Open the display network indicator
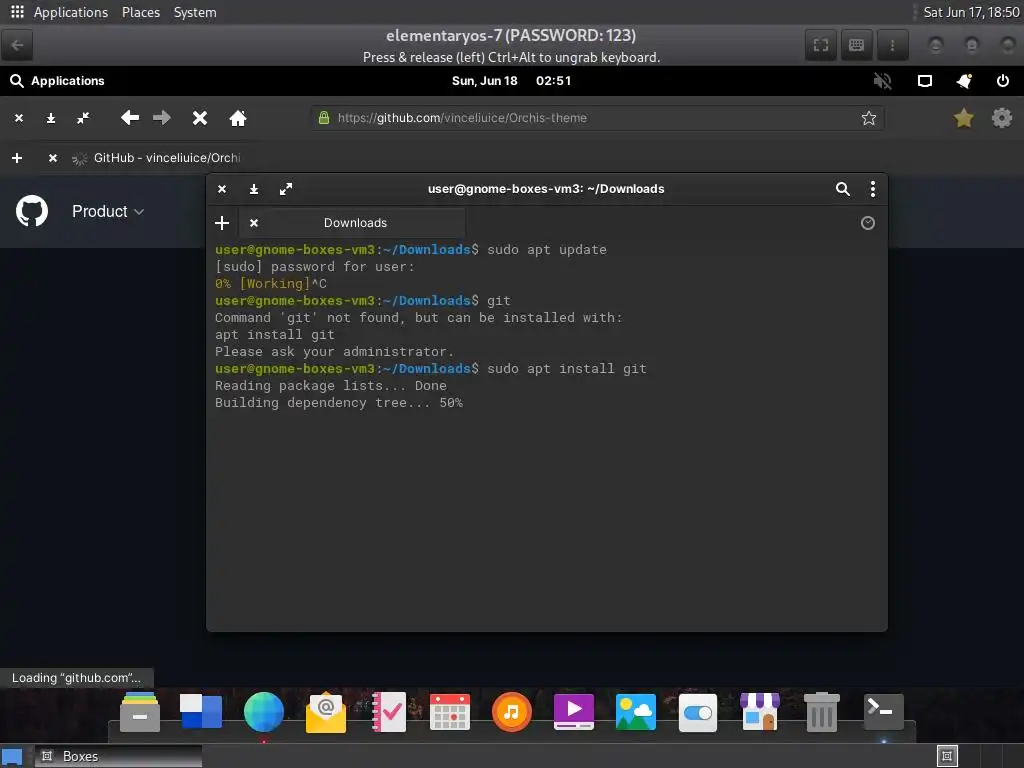 925,81
